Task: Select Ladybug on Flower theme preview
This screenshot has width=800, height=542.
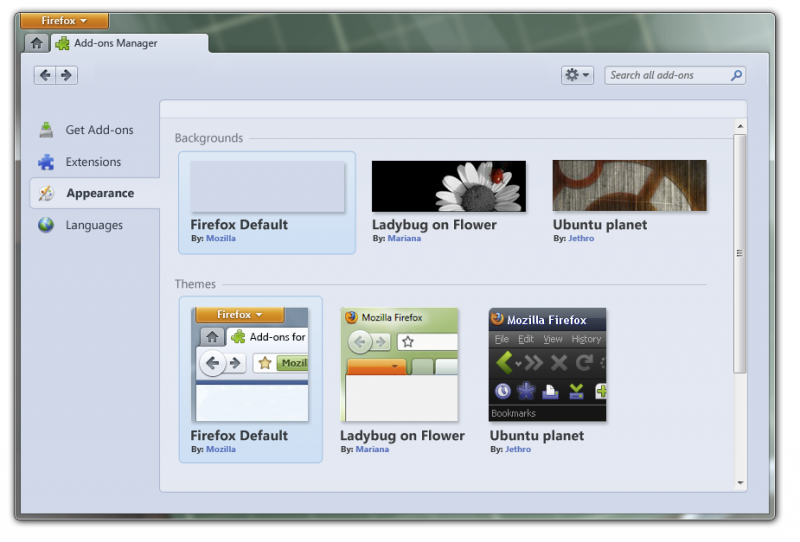Action: 399,364
